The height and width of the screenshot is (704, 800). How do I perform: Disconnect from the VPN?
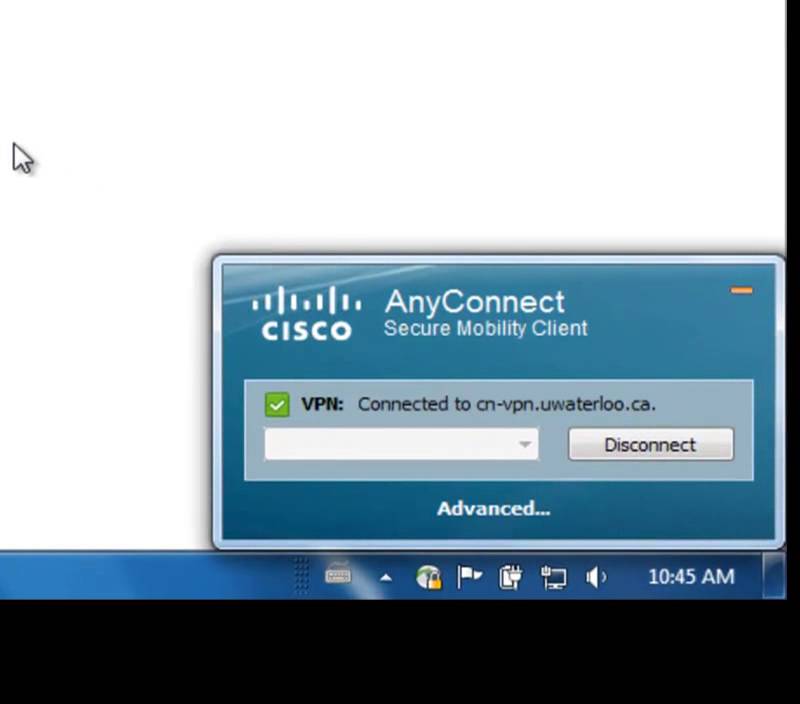pyautogui.click(x=651, y=444)
